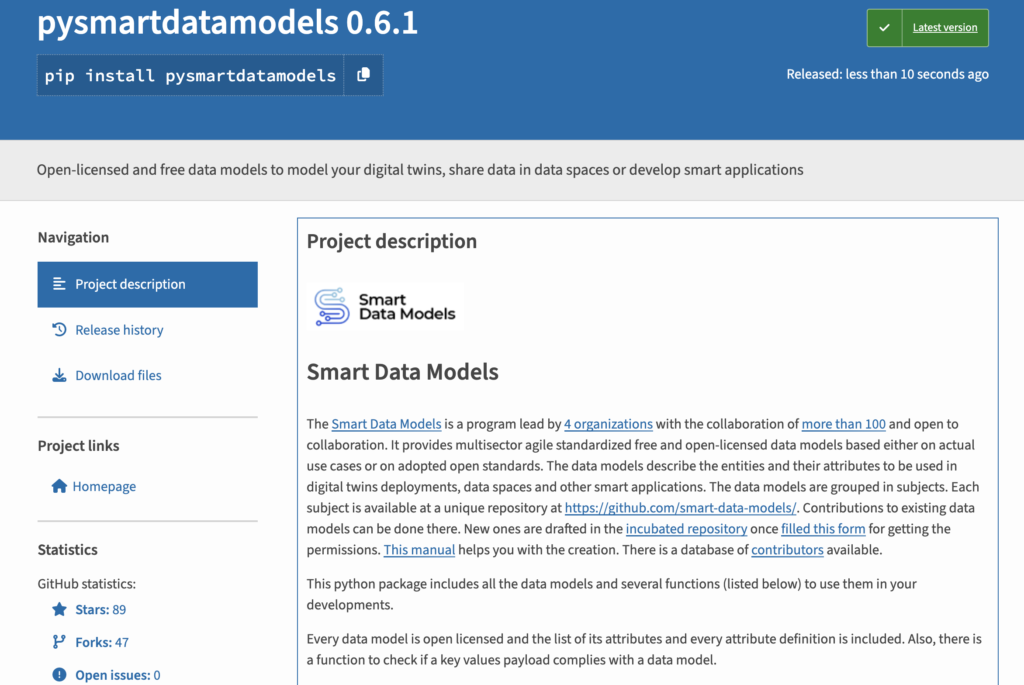Screen dimensions: 1024x685
Task: Click the Smart Data Models logo image
Action: coord(385,307)
